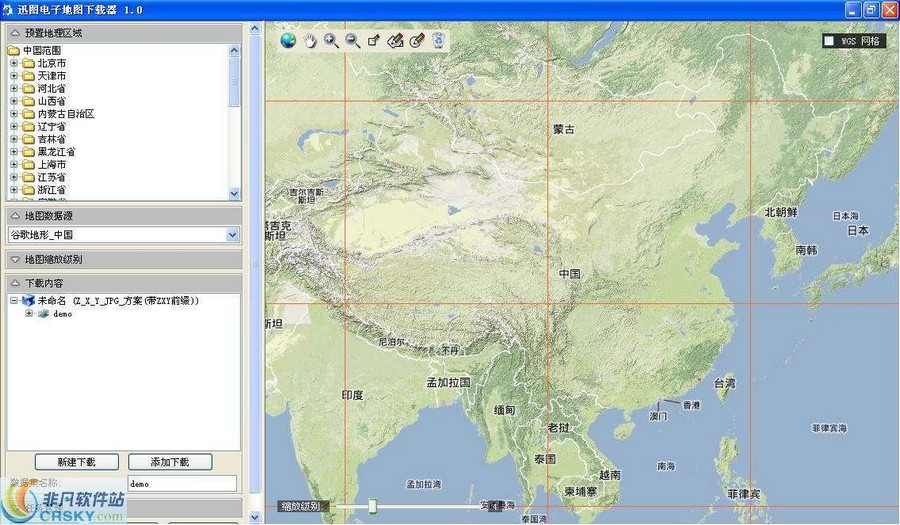Viewport: 900px width, 525px height.
Task: Select the draw polygon region tool
Action: tap(395, 41)
